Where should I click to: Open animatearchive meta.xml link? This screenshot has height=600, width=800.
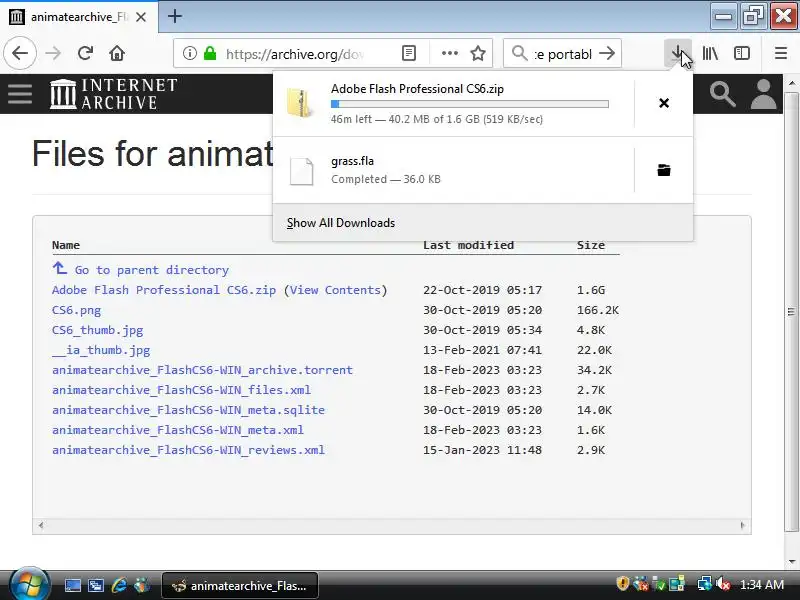coord(178,430)
